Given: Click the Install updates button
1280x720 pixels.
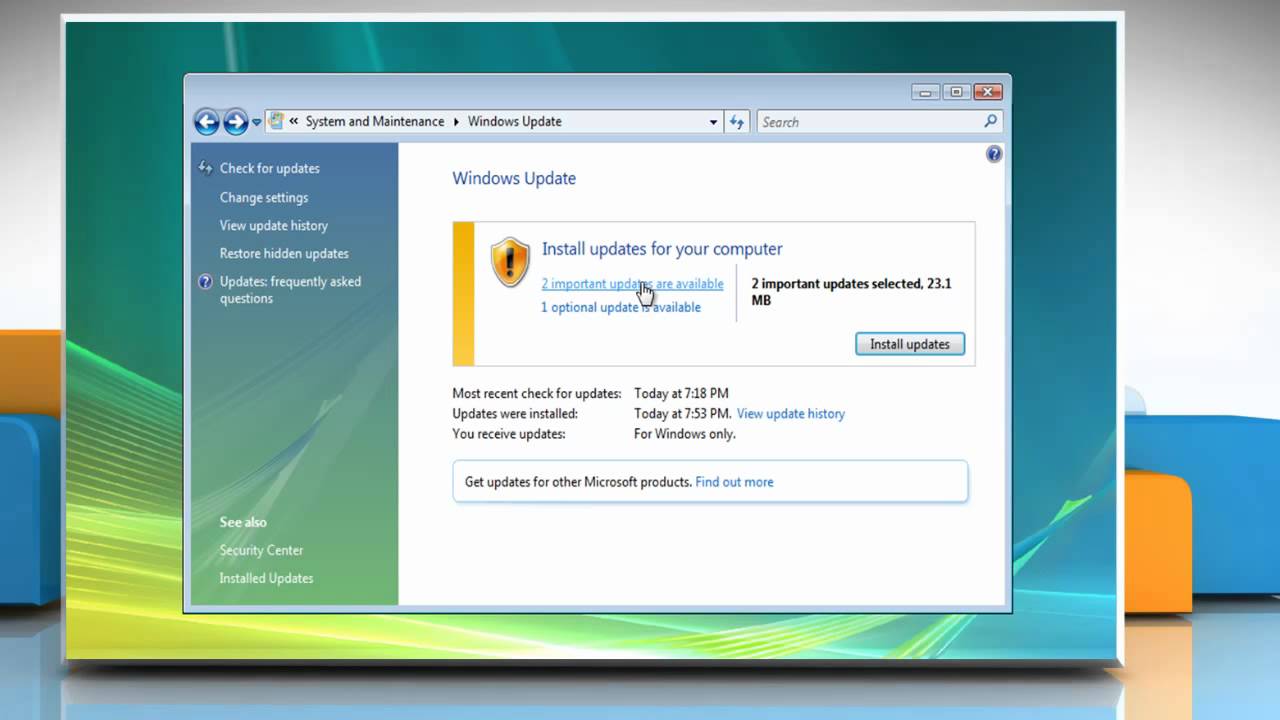Looking at the screenshot, I should coord(910,344).
